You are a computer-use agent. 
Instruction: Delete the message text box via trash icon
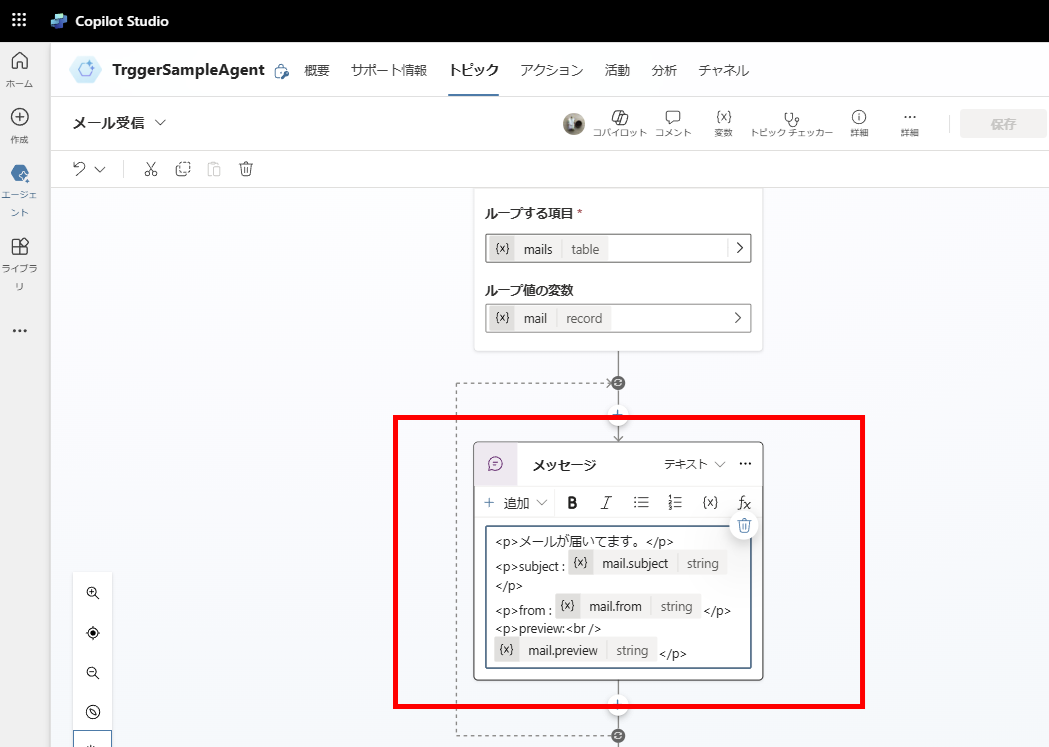click(x=743, y=525)
